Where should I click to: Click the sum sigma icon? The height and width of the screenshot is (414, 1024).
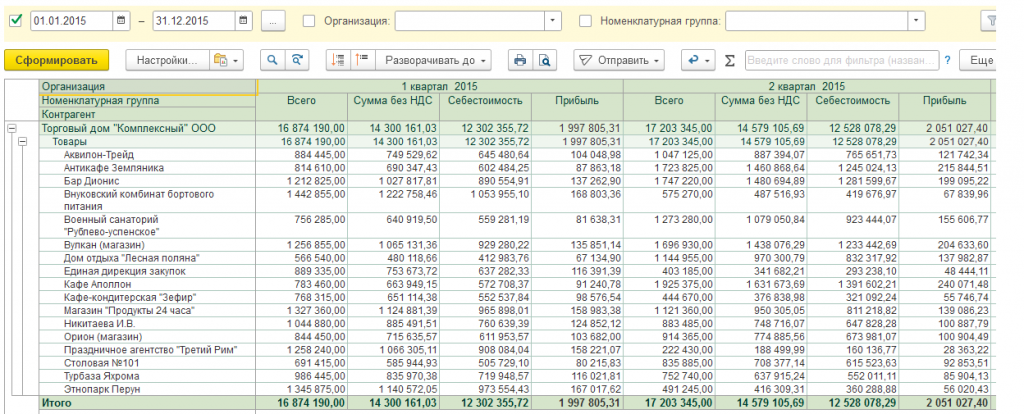coord(729,61)
